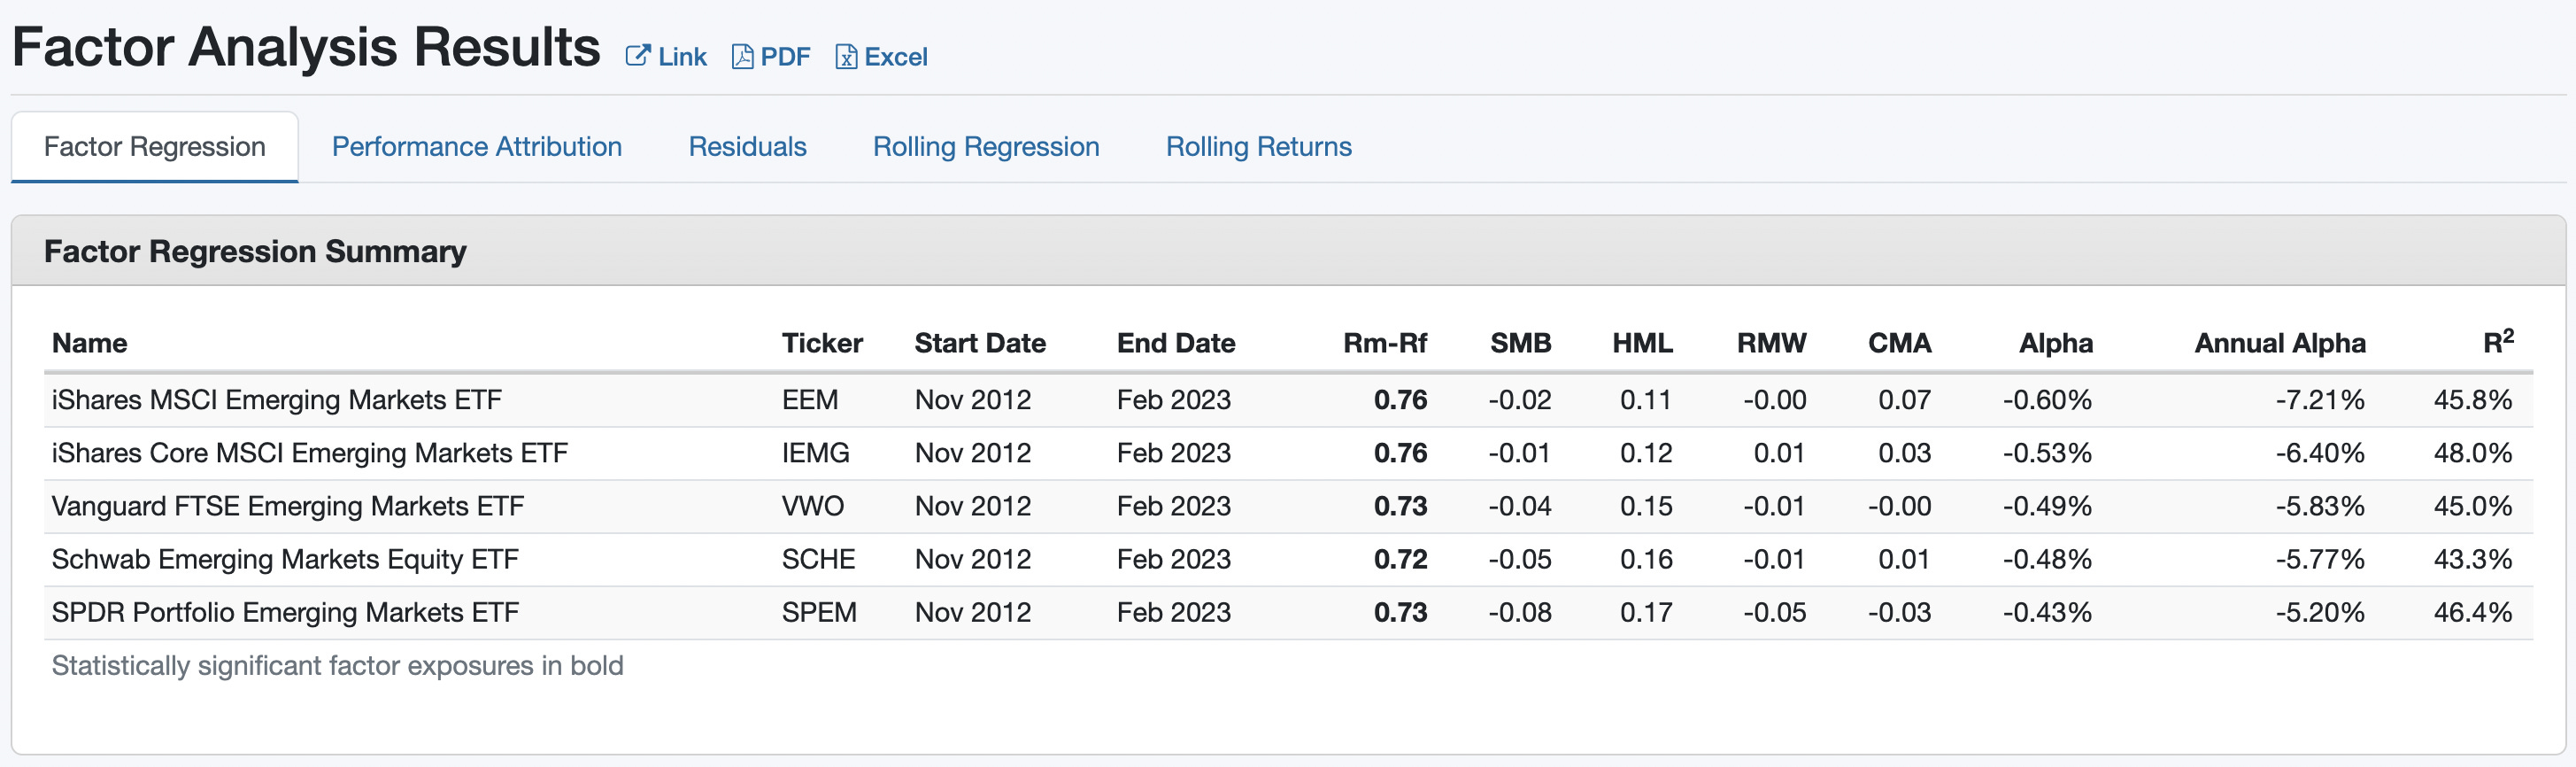Click the End Date column header

tap(1176, 343)
